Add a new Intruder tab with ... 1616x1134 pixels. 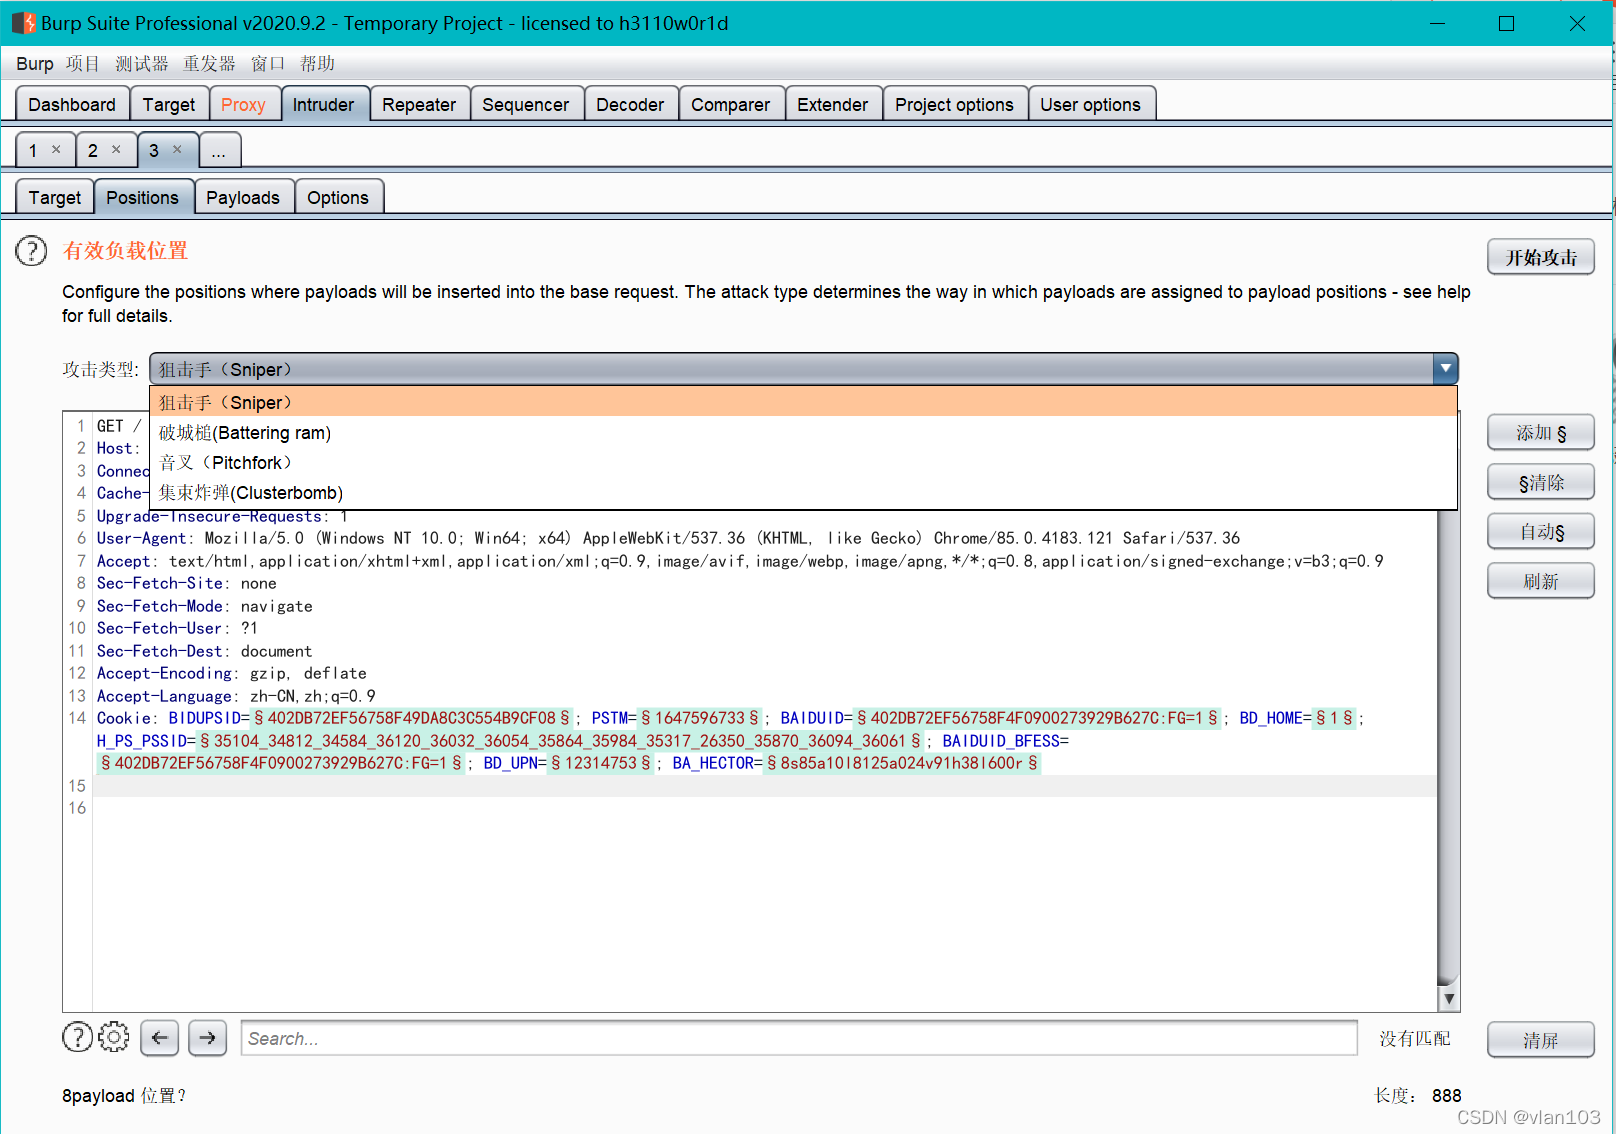pyautogui.click(x=219, y=151)
